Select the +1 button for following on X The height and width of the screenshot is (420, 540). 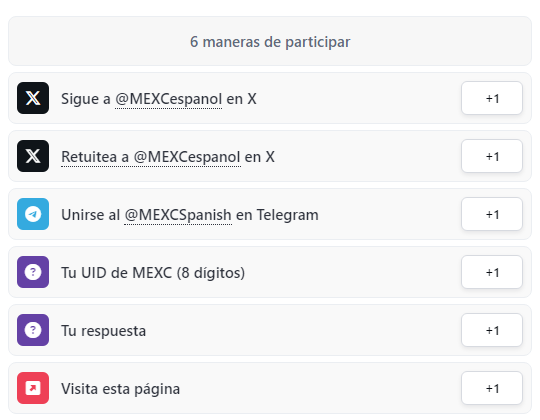pyautogui.click(x=492, y=98)
